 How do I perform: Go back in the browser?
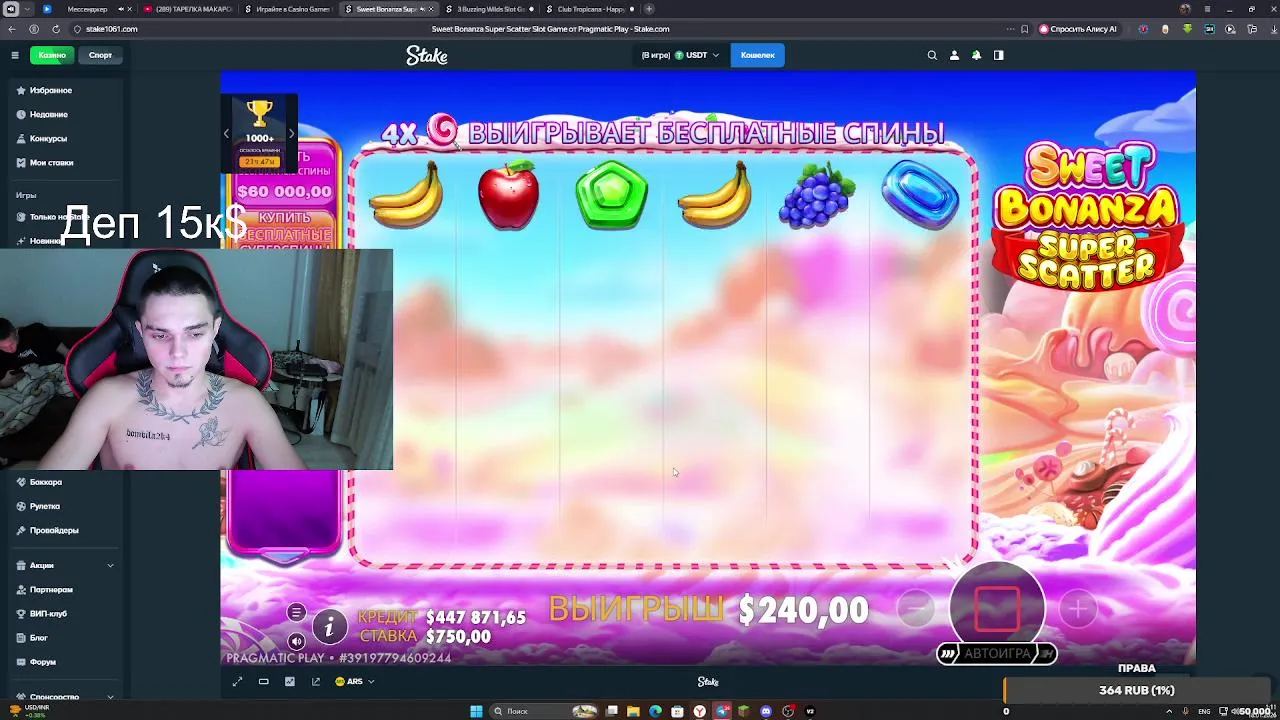point(13,29)
